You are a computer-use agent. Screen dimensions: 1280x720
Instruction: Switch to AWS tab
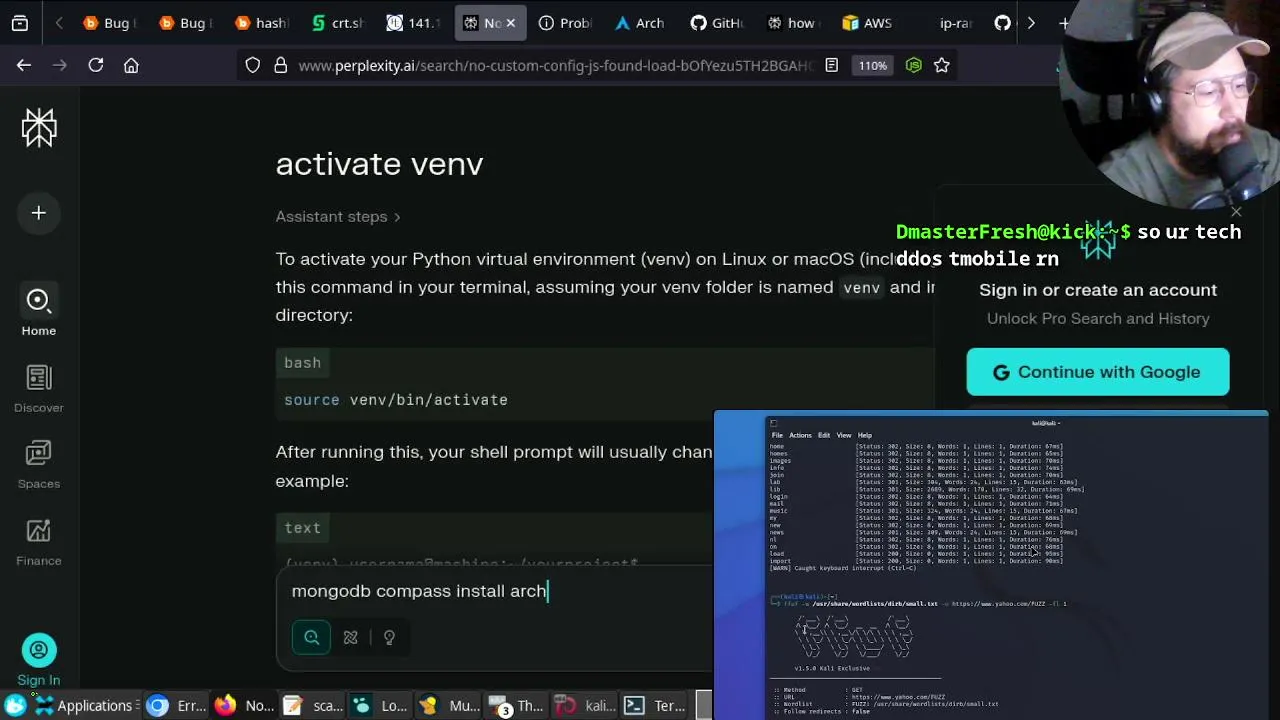pos(869,23)
